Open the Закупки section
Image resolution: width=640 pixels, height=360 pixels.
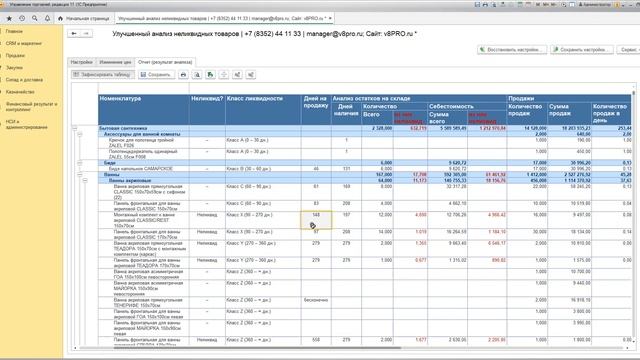[x=14, y=68]
